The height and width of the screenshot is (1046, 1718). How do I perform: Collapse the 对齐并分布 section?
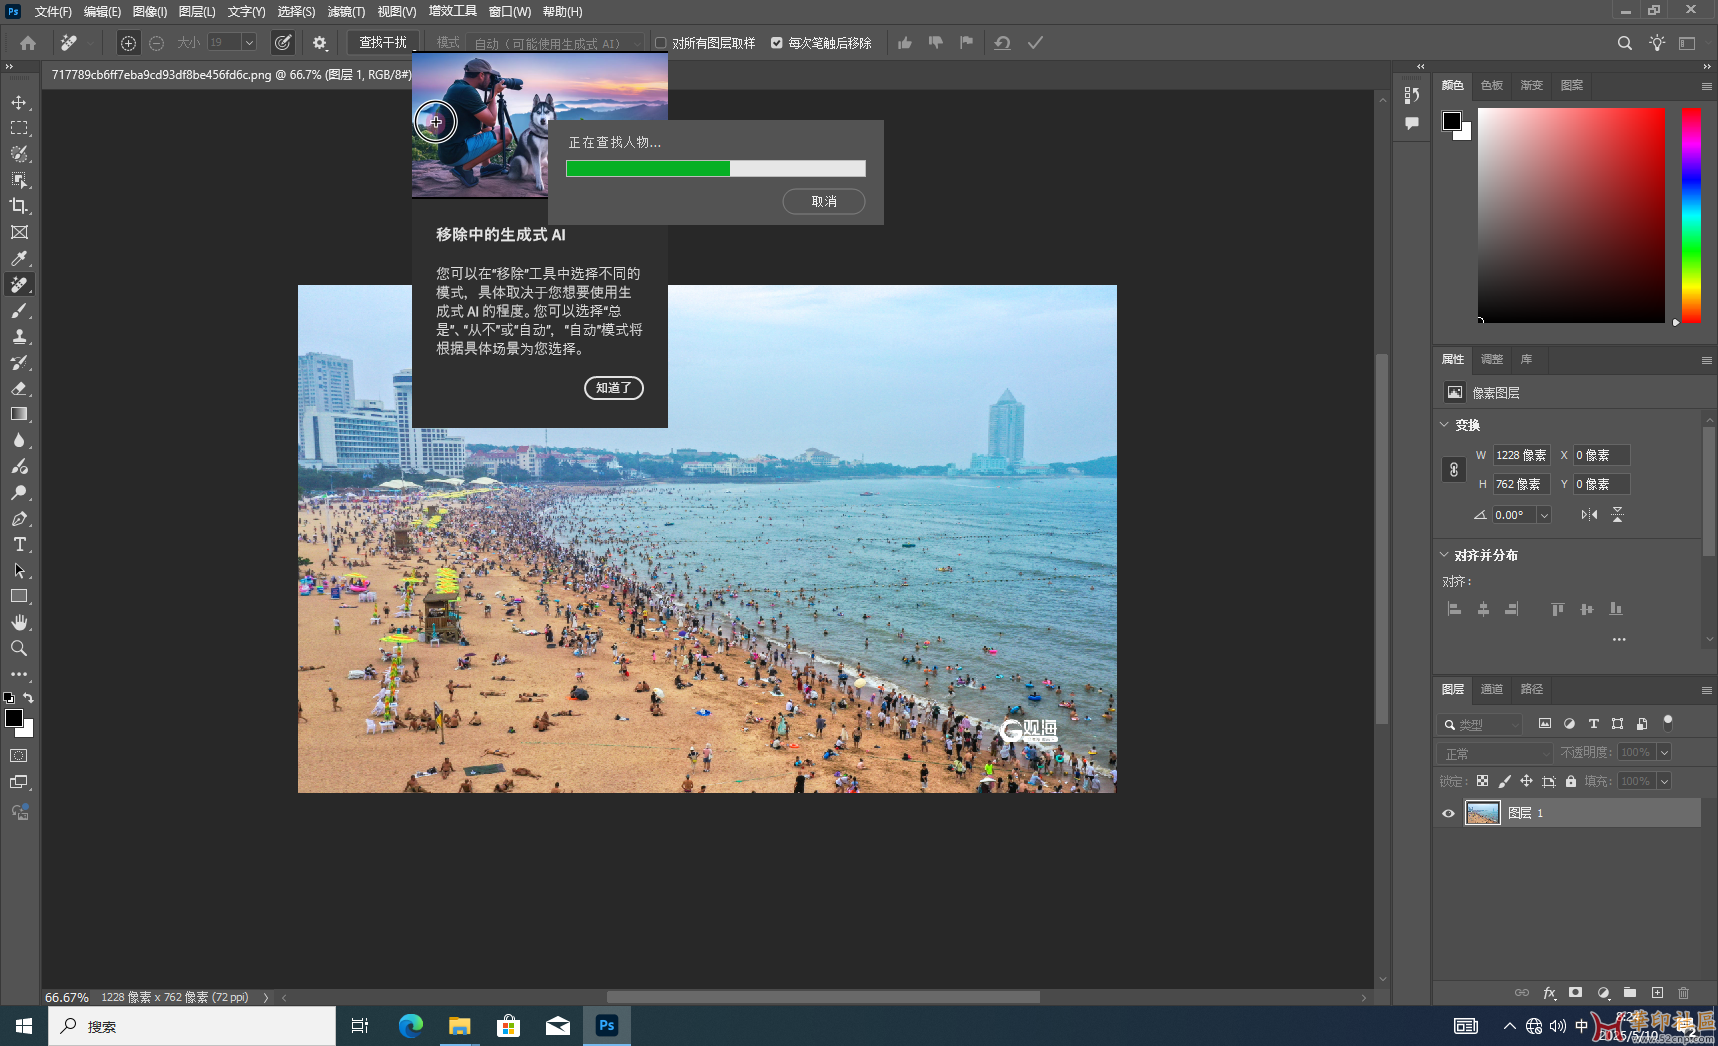(x=1444, y=555)
